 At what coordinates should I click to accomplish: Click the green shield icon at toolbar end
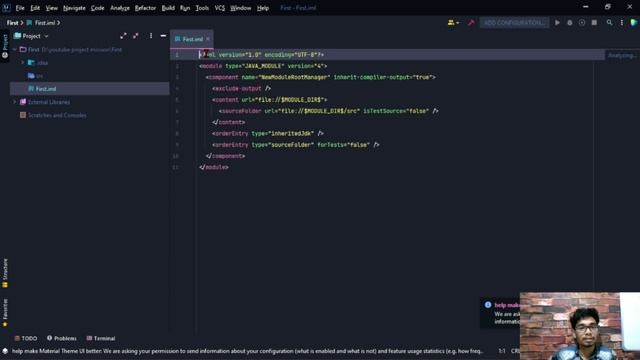point(633,23)
